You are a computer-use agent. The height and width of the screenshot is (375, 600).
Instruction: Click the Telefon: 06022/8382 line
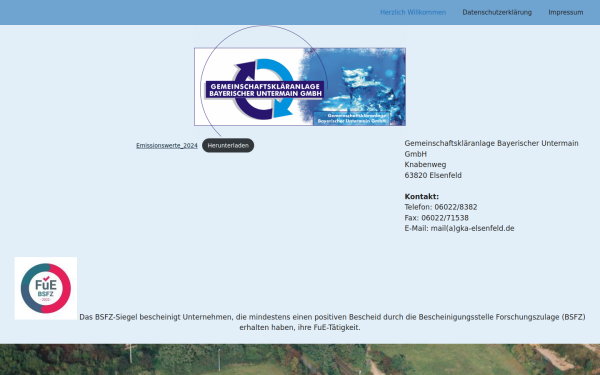[441, 207]
